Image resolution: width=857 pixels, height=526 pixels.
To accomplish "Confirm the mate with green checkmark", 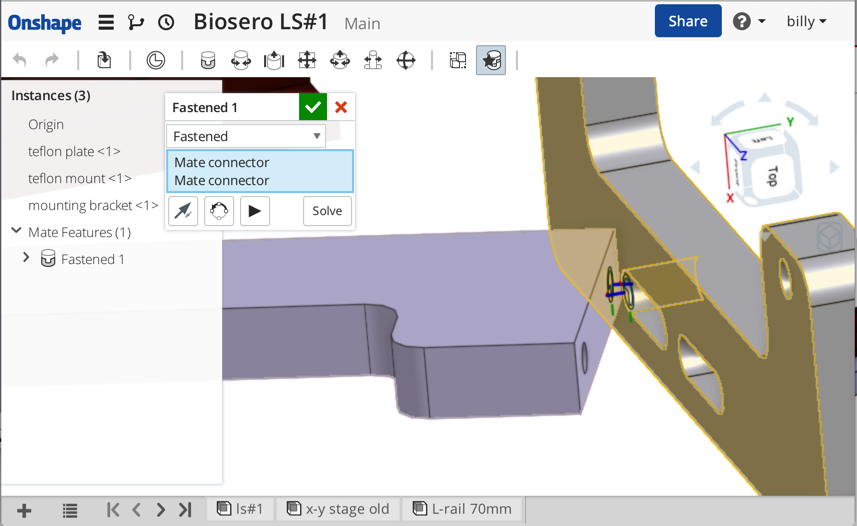I will pos(313,107).
